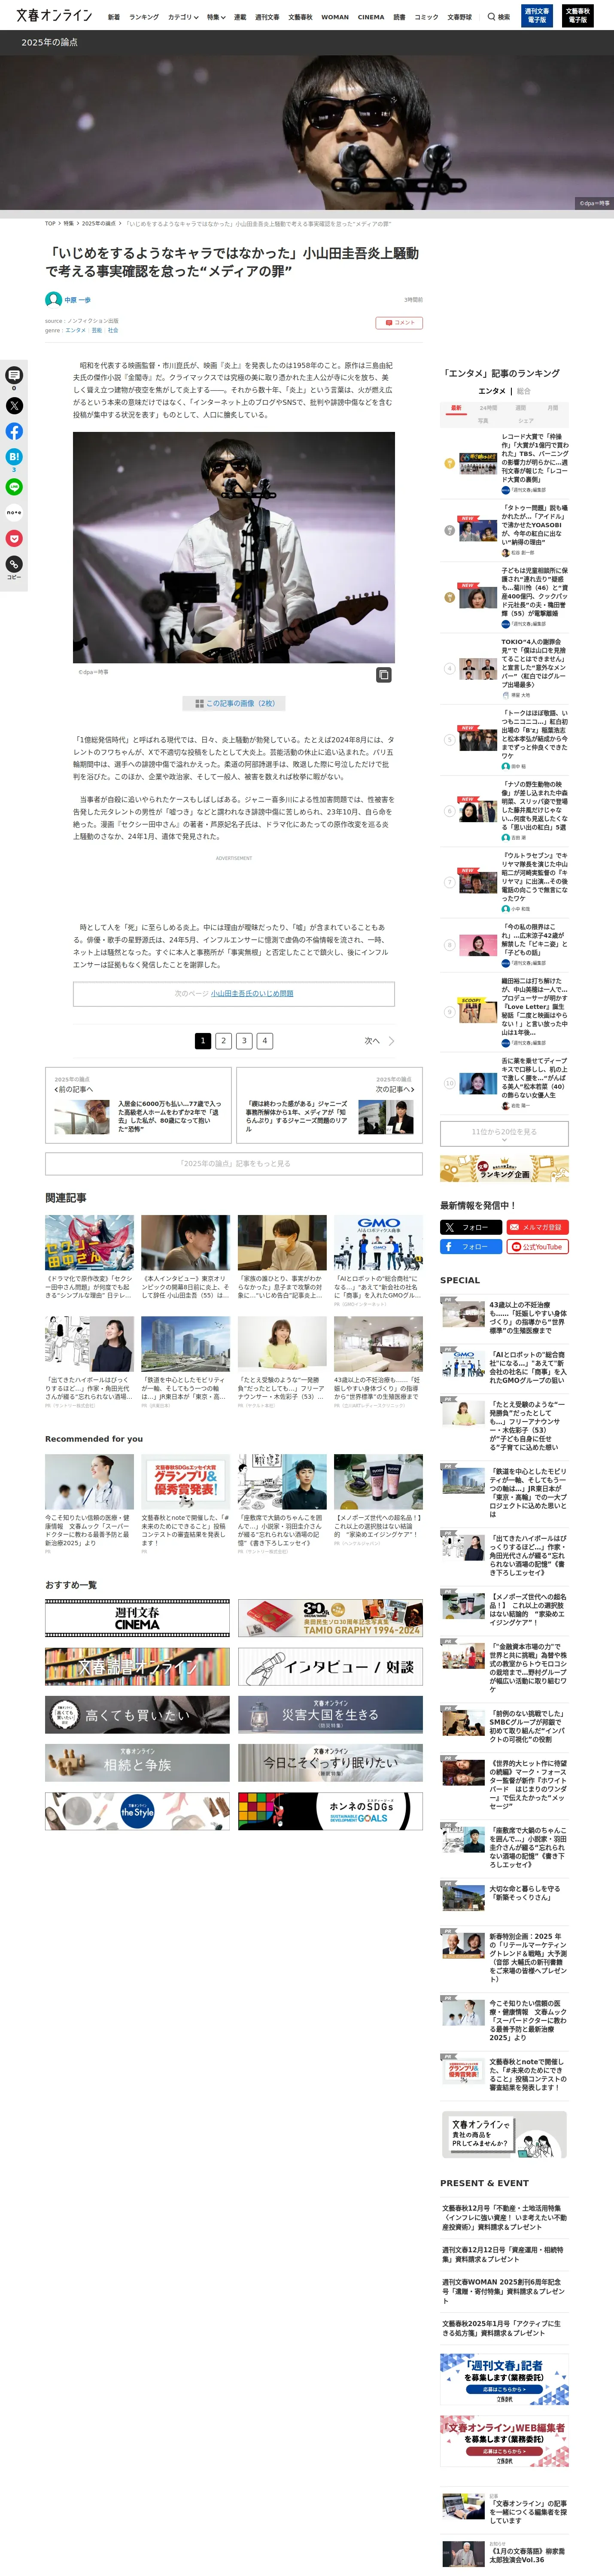
Task: Expand the カテゴリ dropdown menu
Action: pyautogui.click(x=183, y=17)
